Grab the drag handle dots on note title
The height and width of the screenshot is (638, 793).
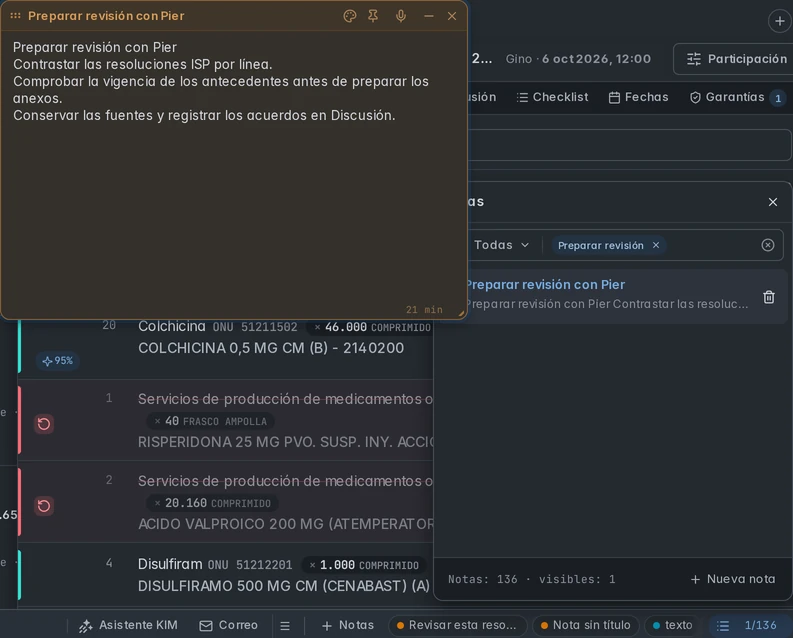[15, 16]
